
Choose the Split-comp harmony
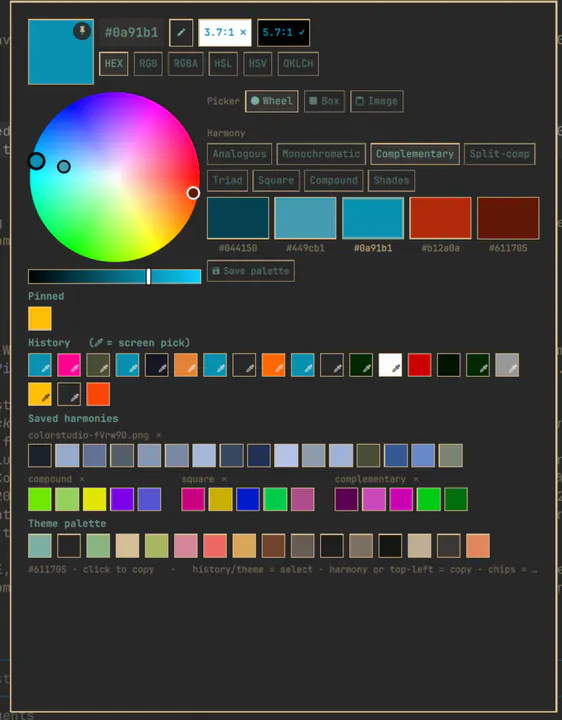click(x=500, y=154)
